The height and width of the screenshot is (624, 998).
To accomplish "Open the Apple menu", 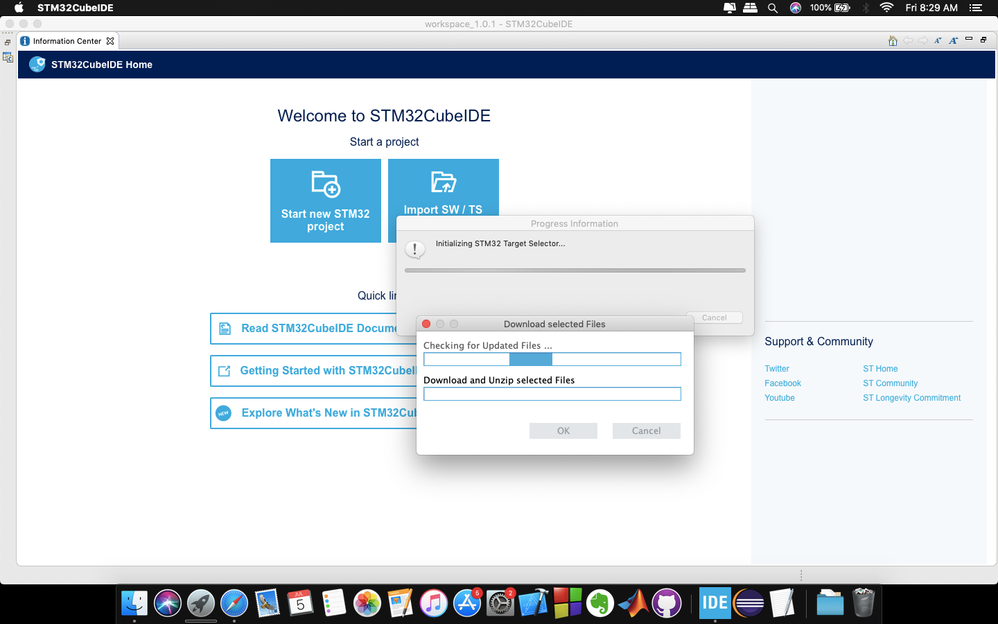I will (18, 8).
